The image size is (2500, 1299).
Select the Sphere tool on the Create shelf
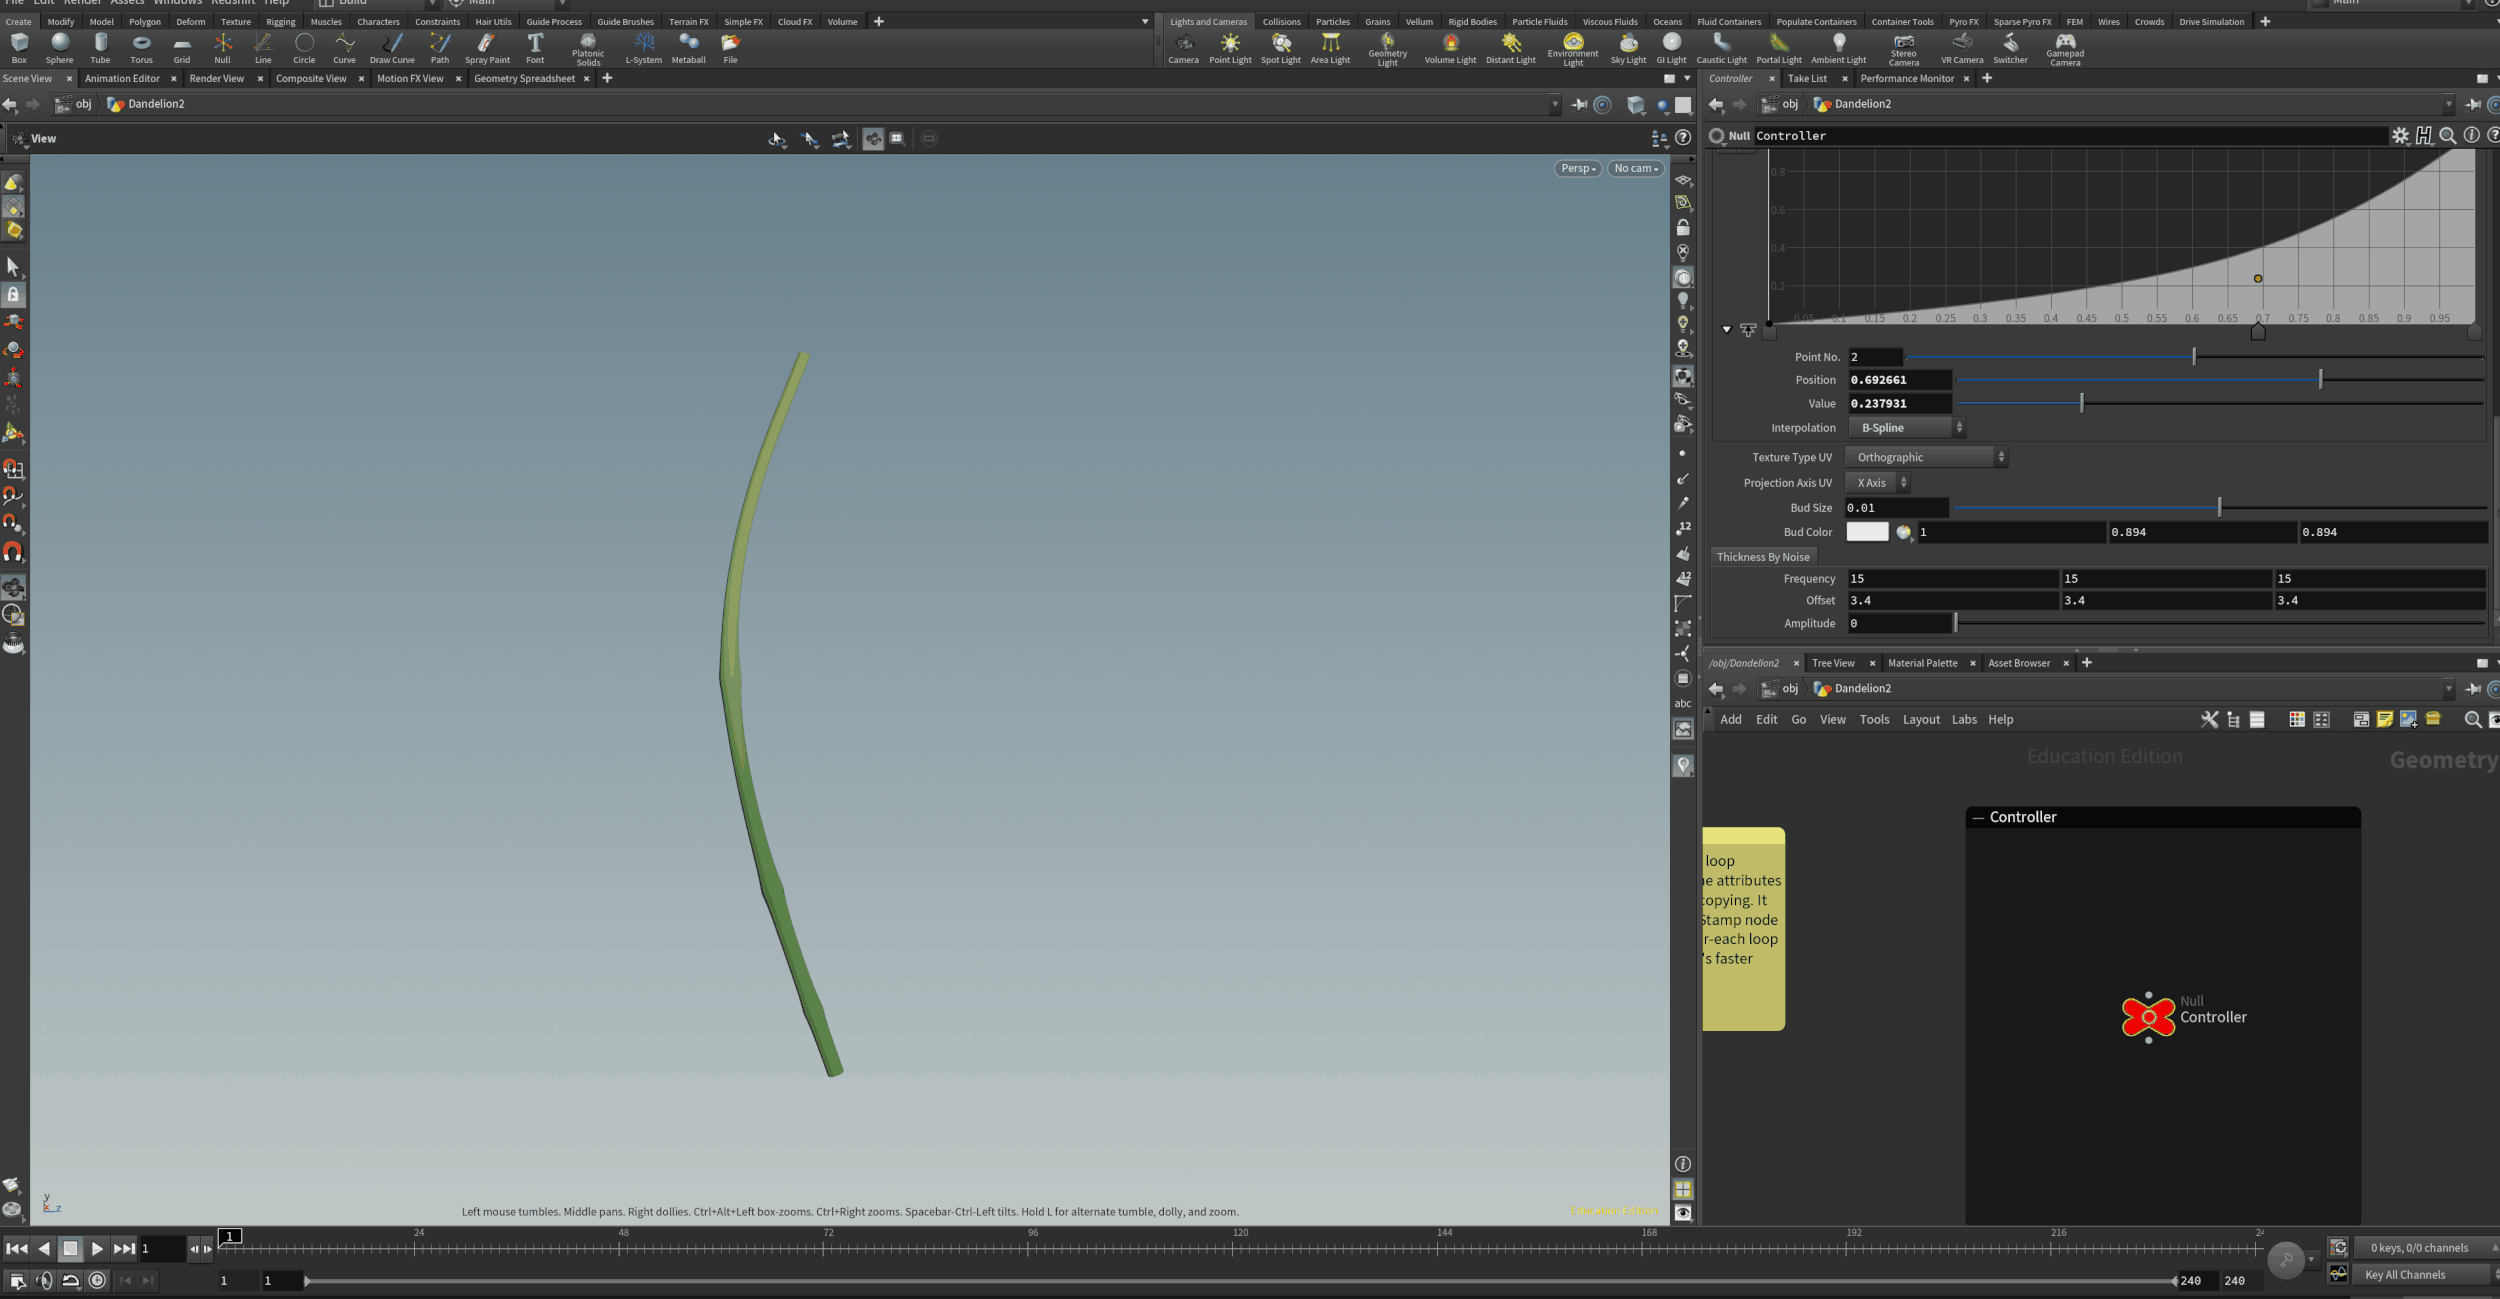pos(59,47)
